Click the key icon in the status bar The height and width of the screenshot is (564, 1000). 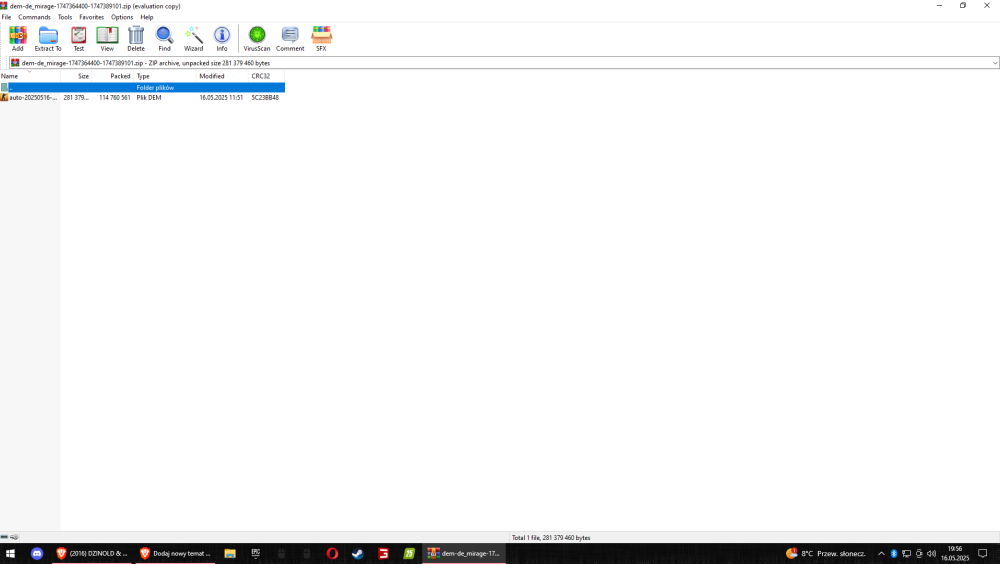click(x=14, y=537)
